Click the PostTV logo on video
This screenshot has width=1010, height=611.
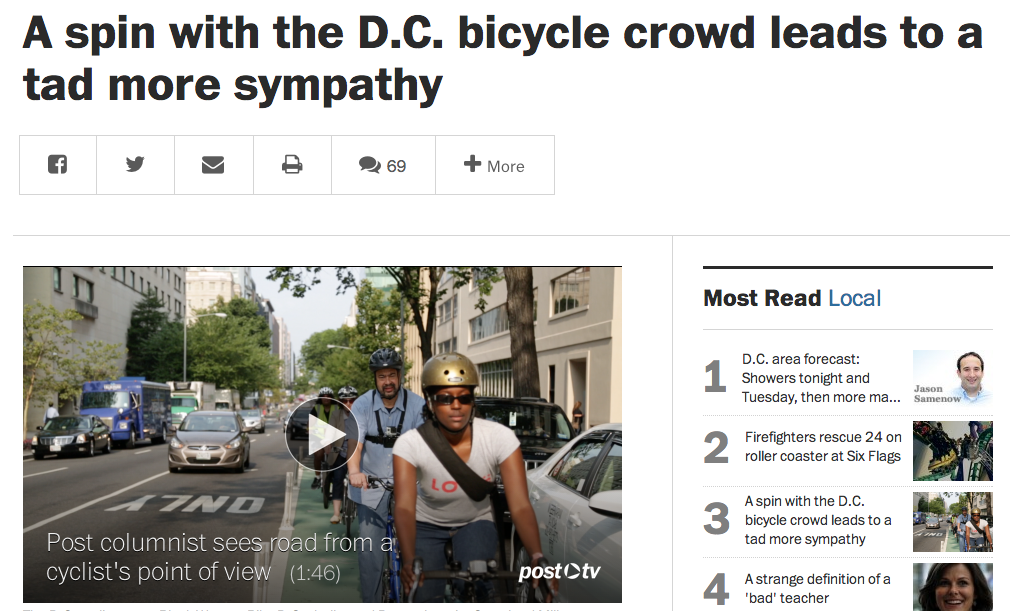[x=559, y=572]
